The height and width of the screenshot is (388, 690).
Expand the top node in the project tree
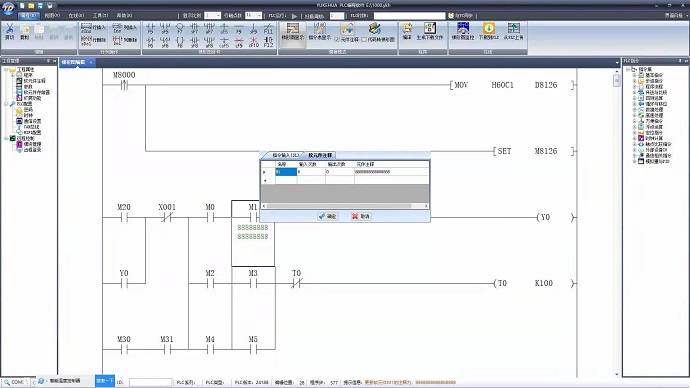point(6,70)
